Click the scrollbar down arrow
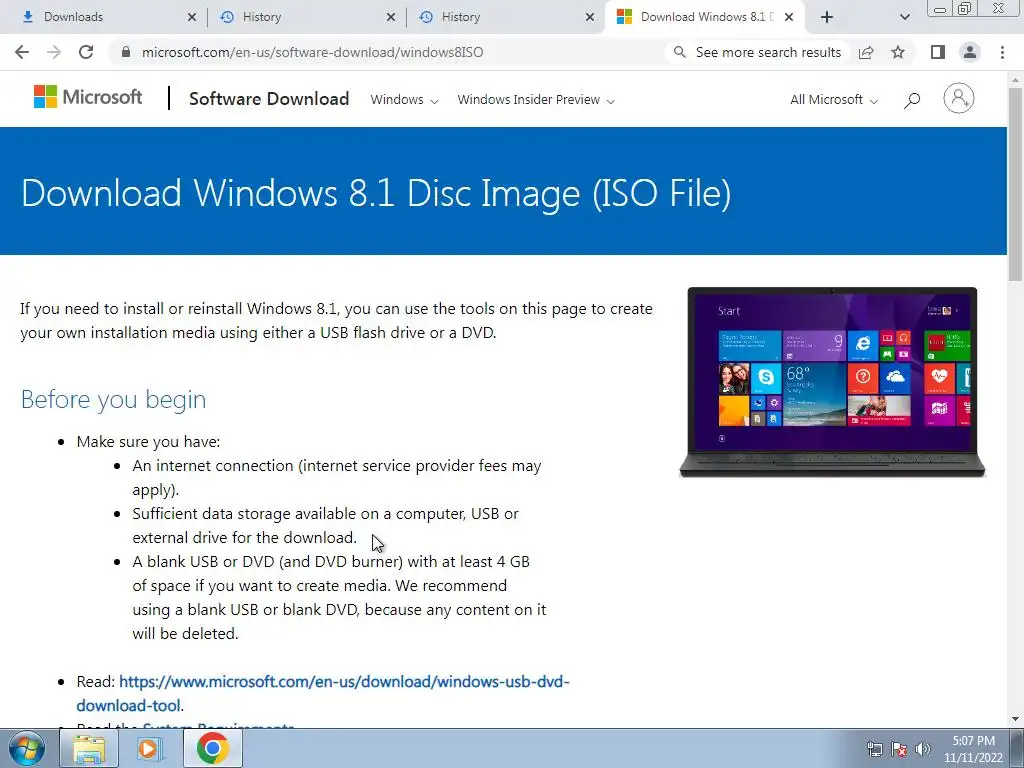The width and height of the screenshot is (1024, 768). point(1016,719)
